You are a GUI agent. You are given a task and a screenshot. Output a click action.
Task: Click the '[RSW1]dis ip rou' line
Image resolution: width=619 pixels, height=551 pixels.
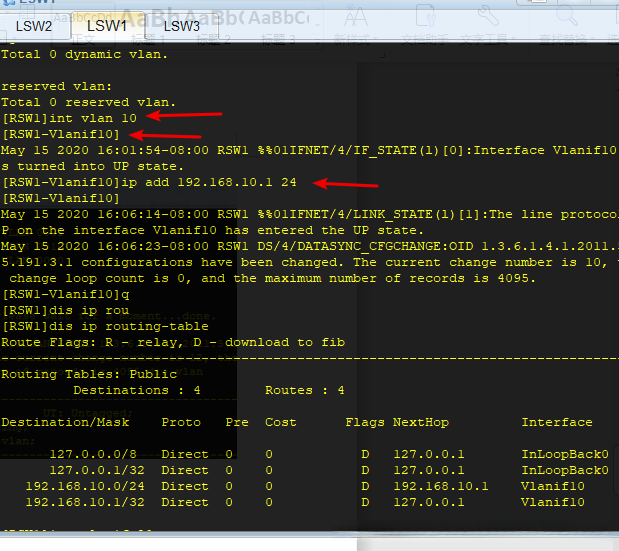pyautogui.click(x=66, y=311)
